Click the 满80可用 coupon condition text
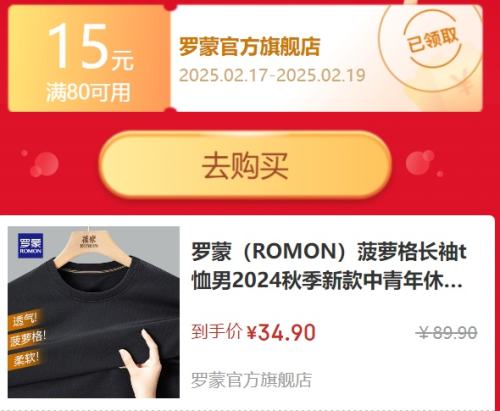The width and height of the screenshot is (500, 411). coord(88,92)
